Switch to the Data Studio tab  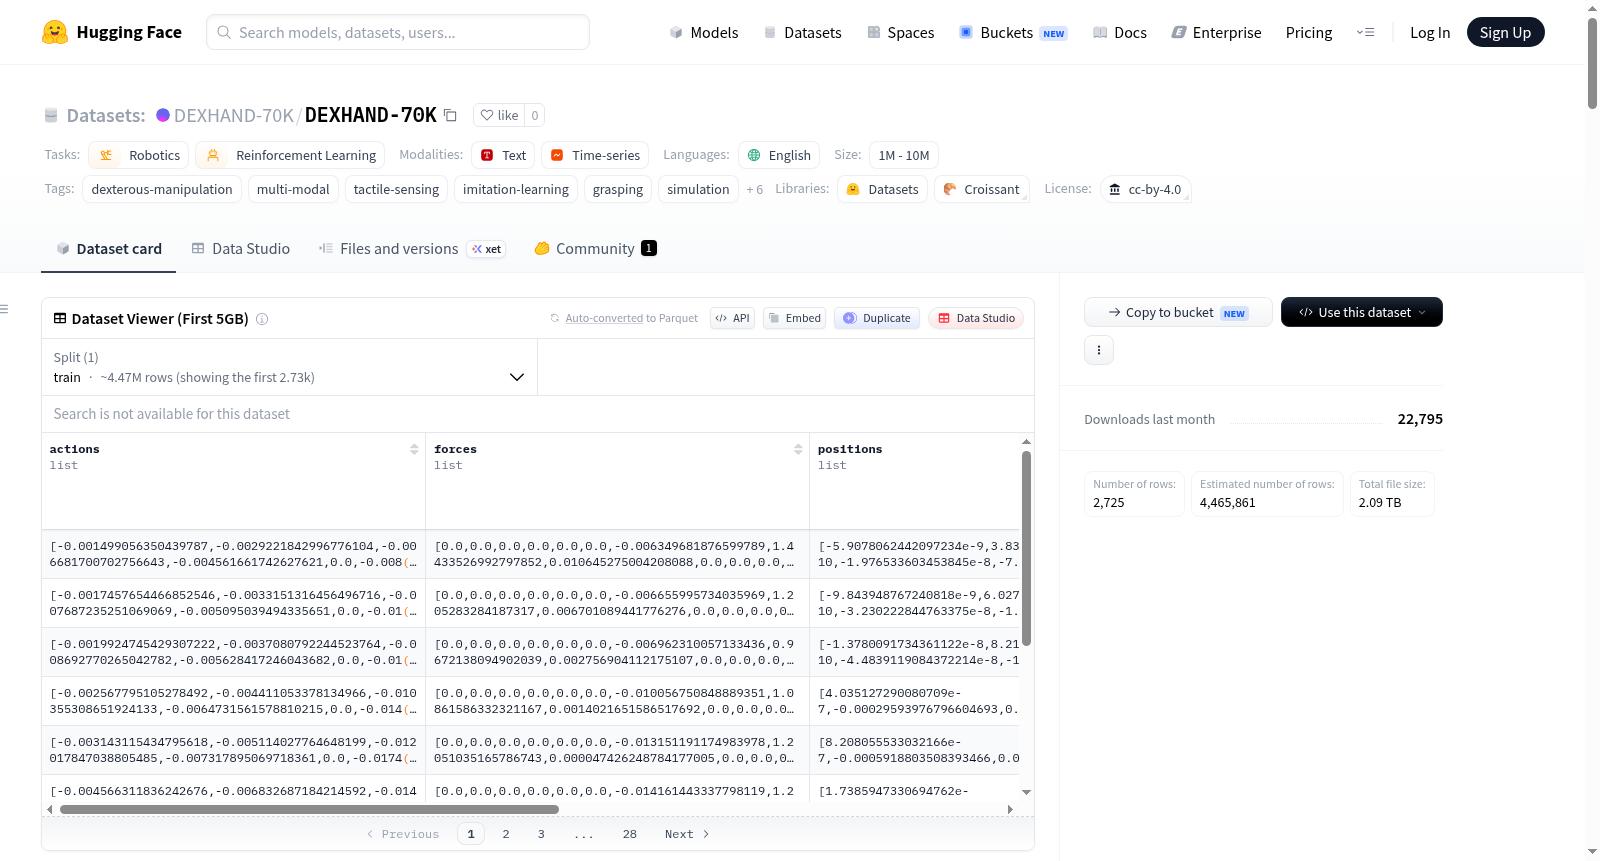[241, 249]
